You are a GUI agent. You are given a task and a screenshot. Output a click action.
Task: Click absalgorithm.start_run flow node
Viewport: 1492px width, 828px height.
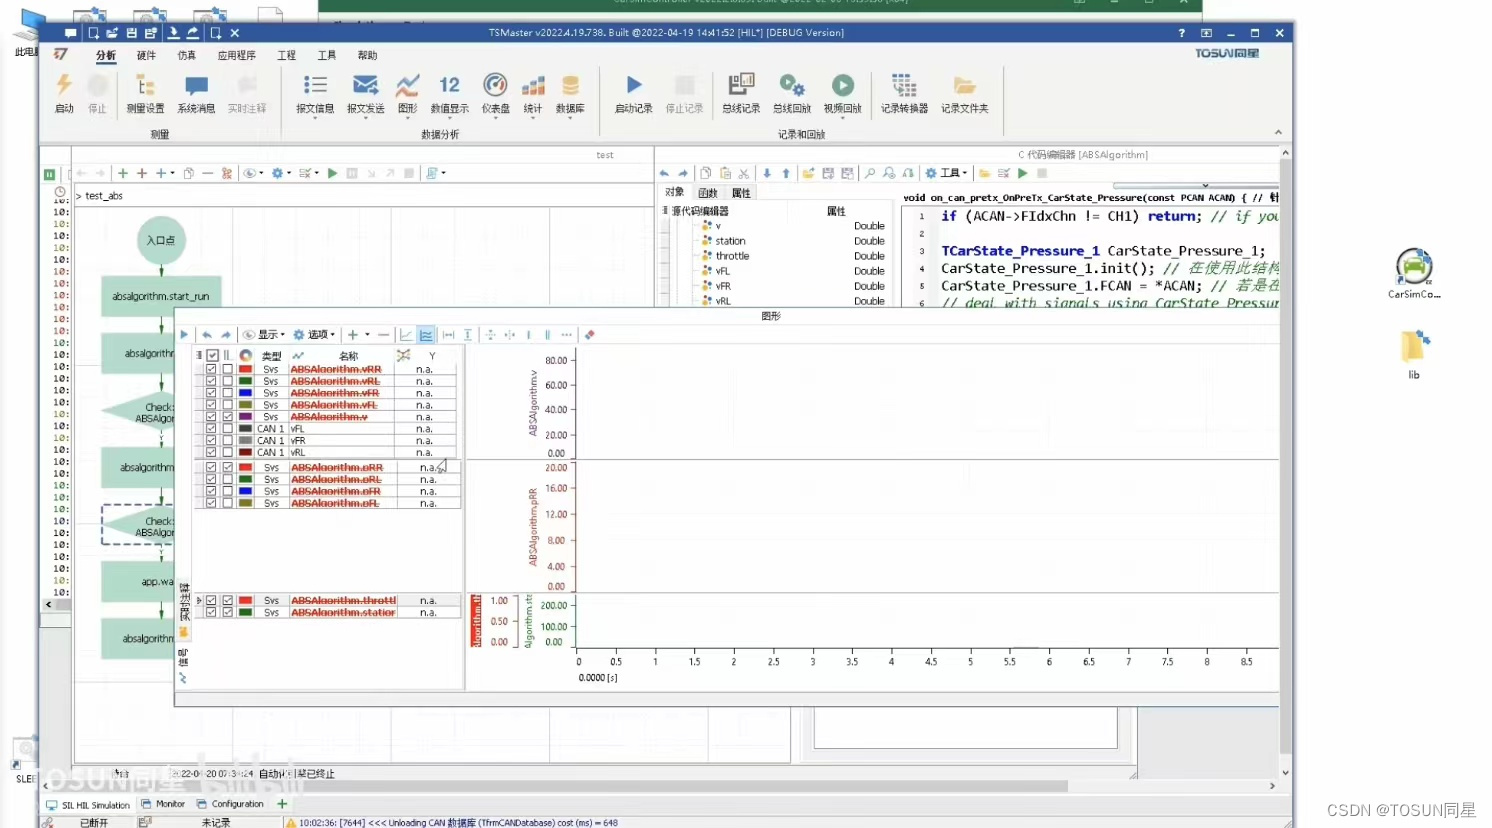[x=161, y=297]
